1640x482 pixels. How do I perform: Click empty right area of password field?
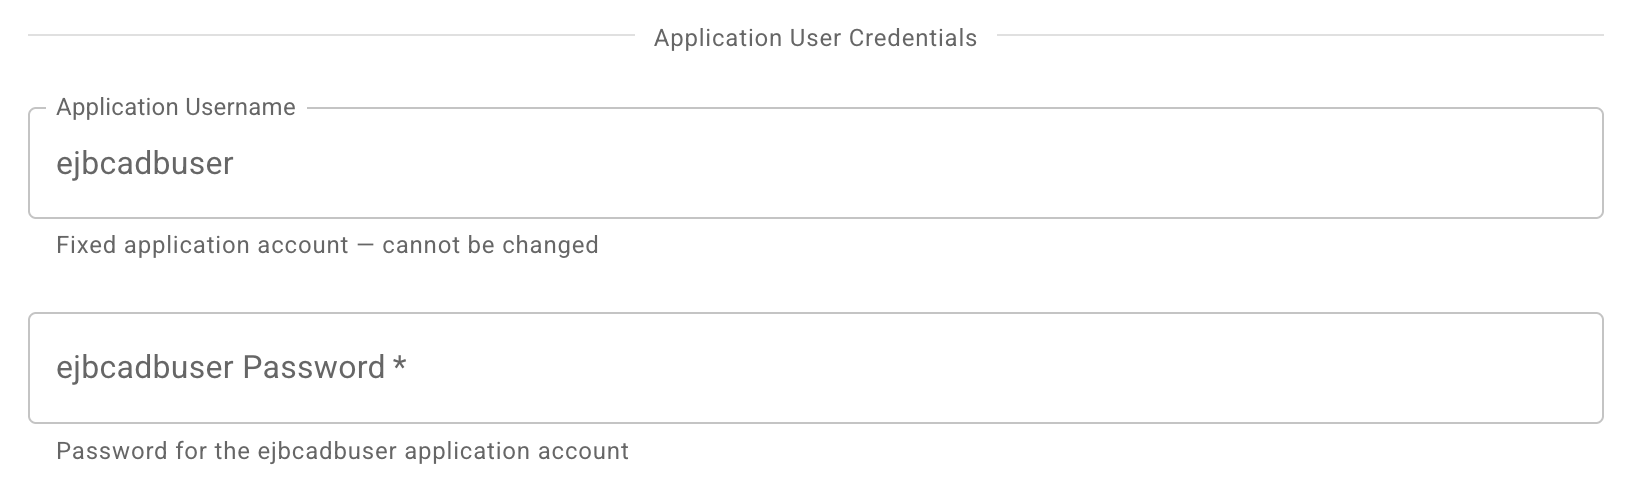[x=1300, y=368]
